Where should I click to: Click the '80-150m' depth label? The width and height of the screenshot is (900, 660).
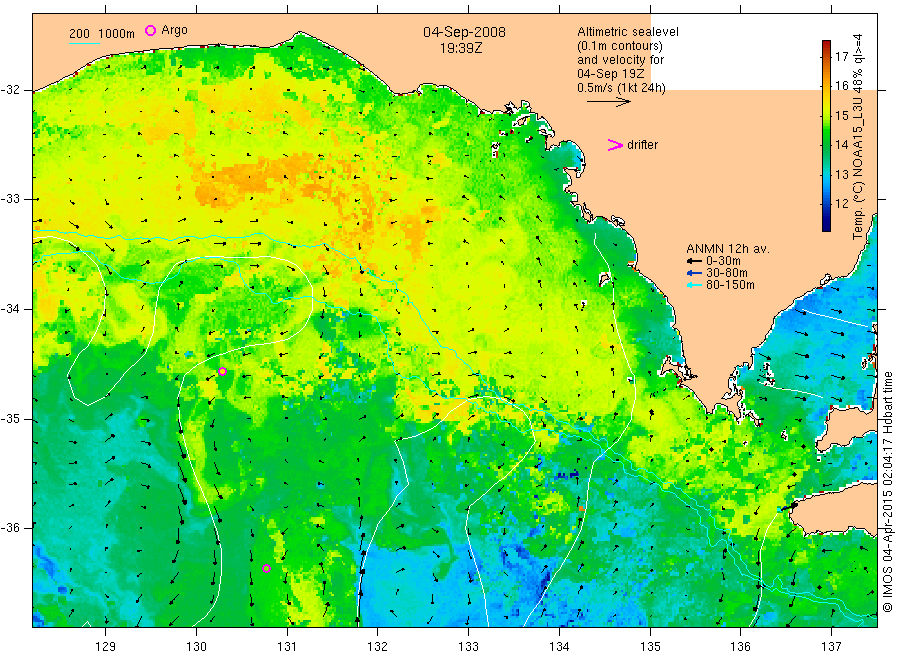(730, 285)
